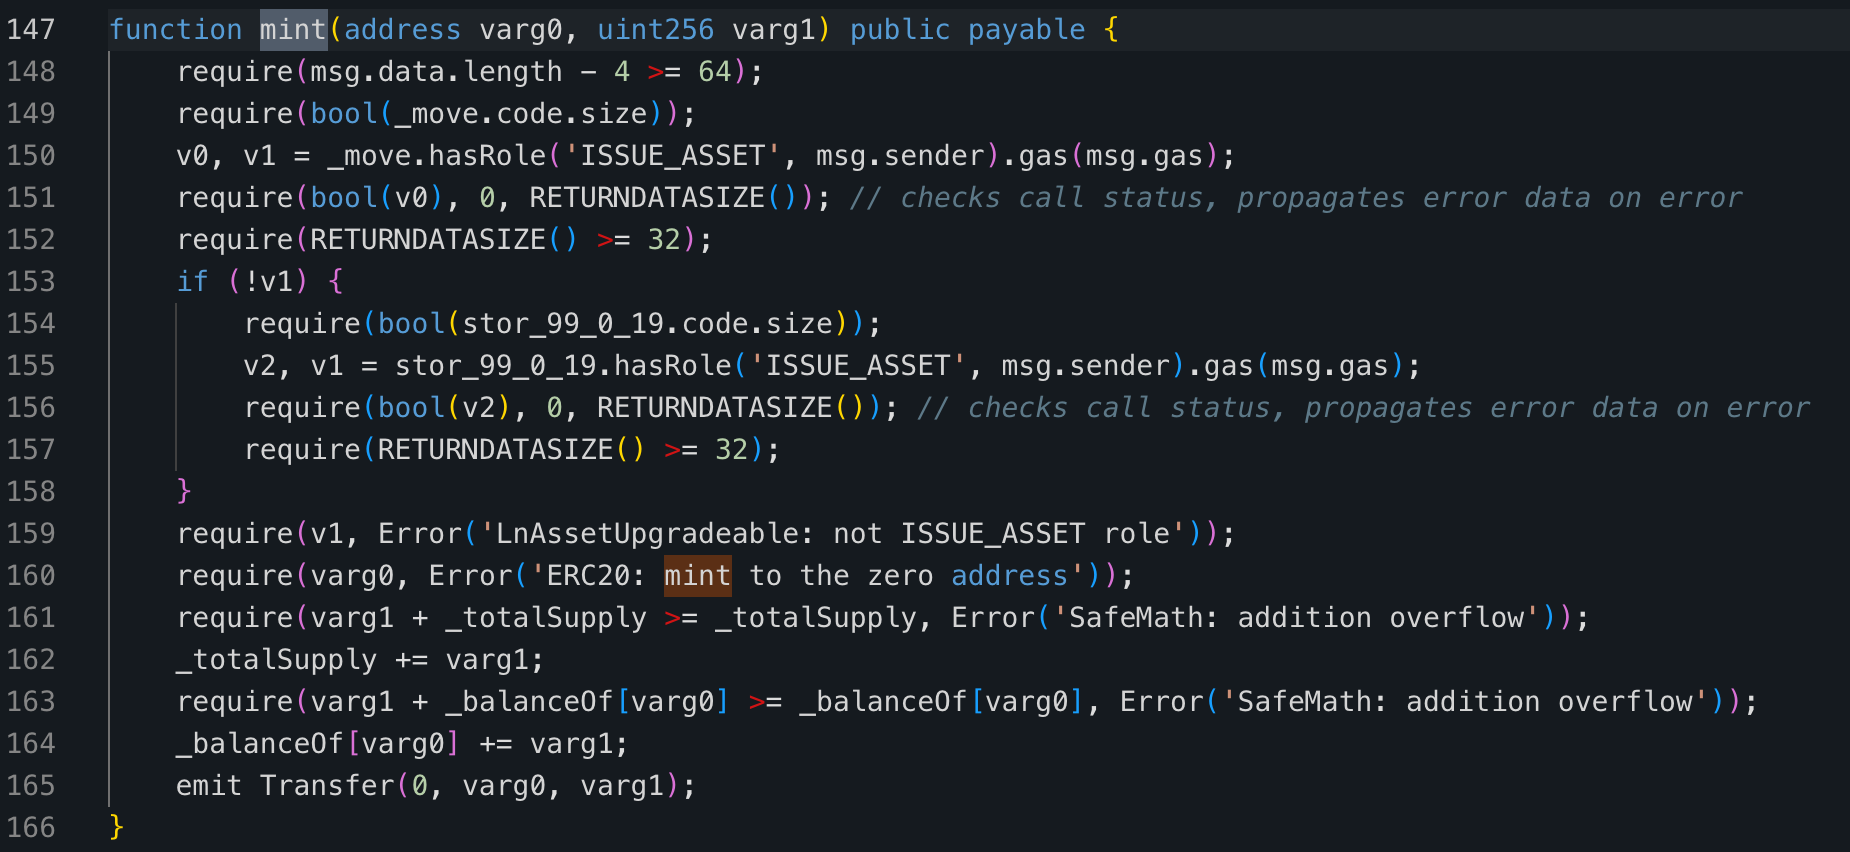The height and width of the screenshot is (852, 1850).
Task: Click the emit keyword on line 165
Action: tap(209, 786)
